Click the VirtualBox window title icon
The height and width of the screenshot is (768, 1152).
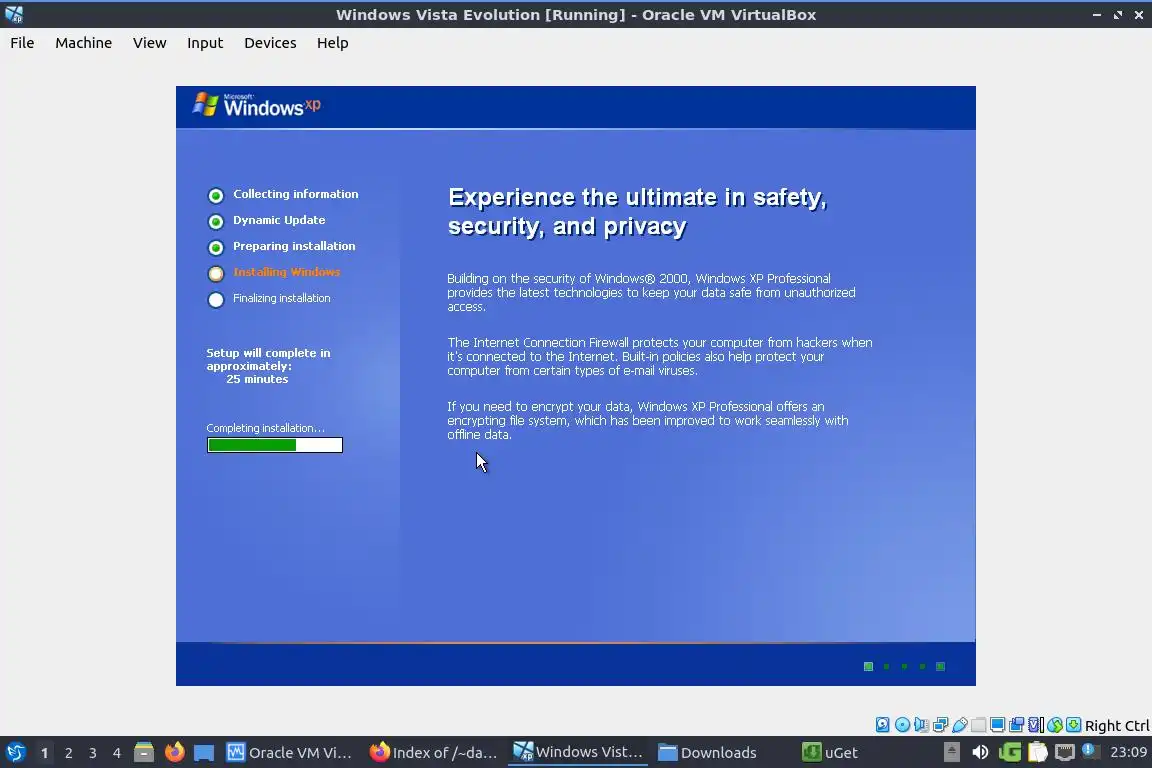pyautogui.click(x=14, y=14)
